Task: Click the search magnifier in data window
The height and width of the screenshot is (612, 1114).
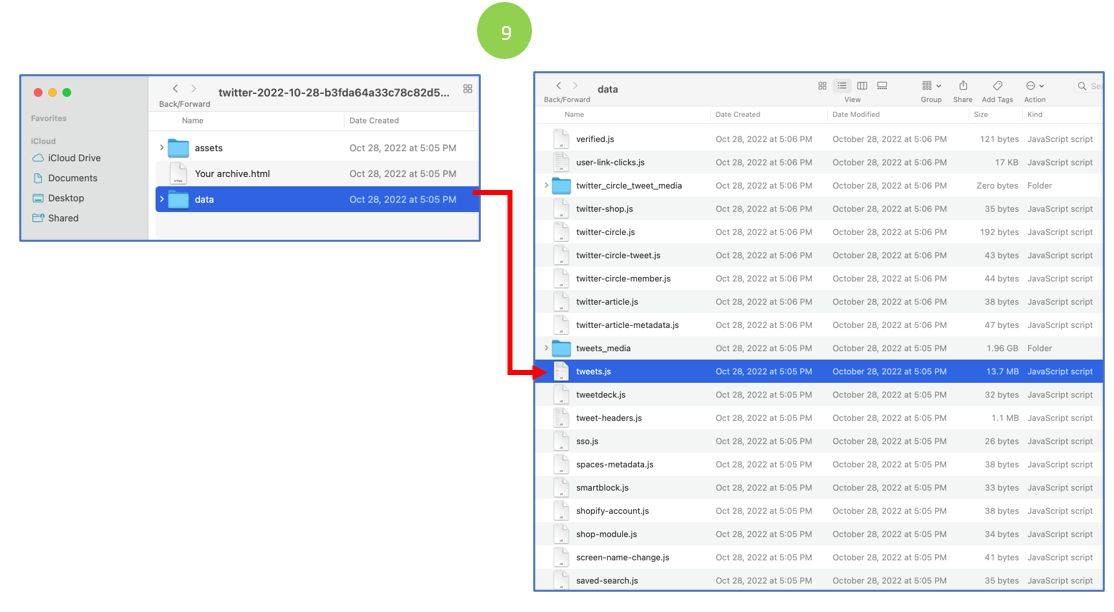Action: tap(1081, 86)
